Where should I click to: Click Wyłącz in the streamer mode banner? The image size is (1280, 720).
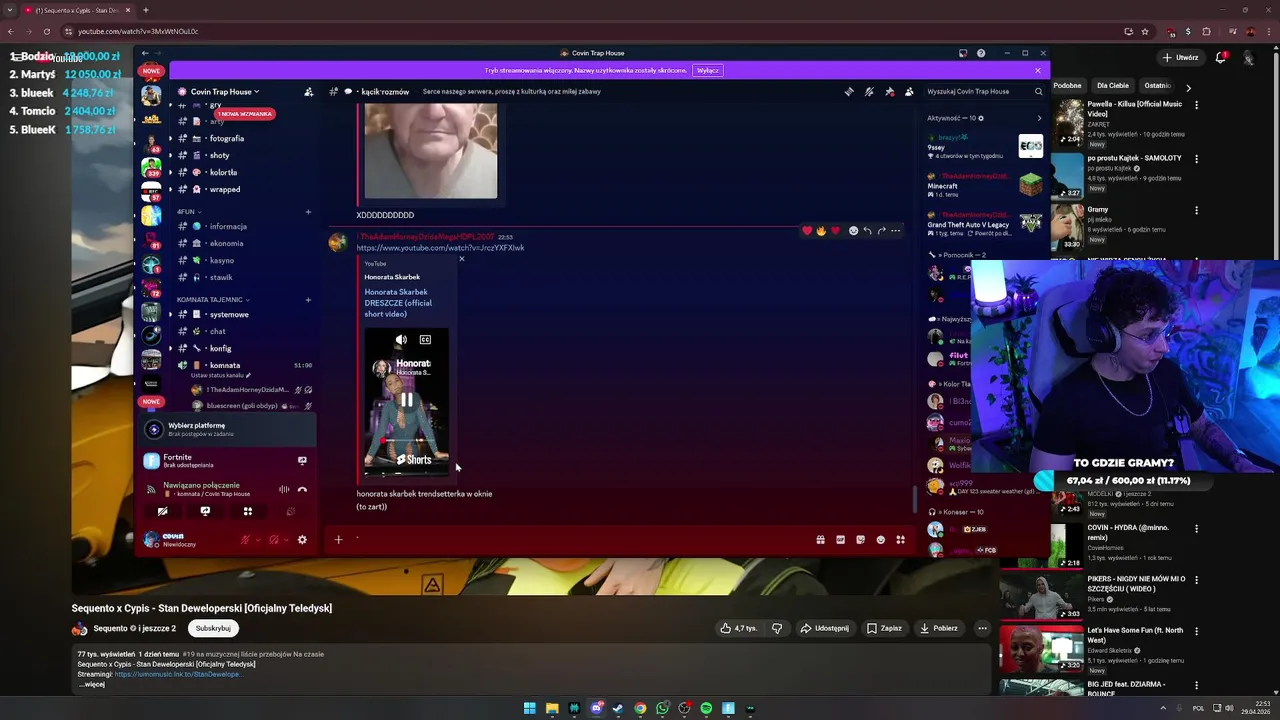[707, 71]
